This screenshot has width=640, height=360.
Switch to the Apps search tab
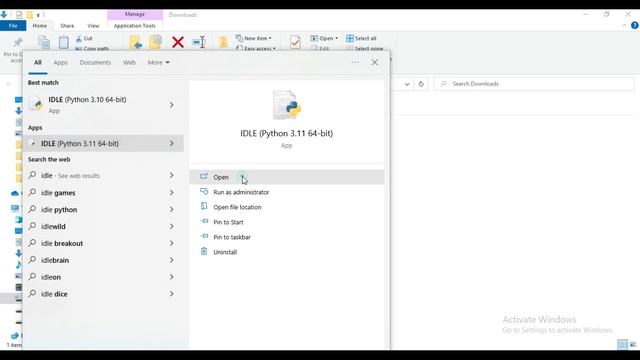click(60, 62)
